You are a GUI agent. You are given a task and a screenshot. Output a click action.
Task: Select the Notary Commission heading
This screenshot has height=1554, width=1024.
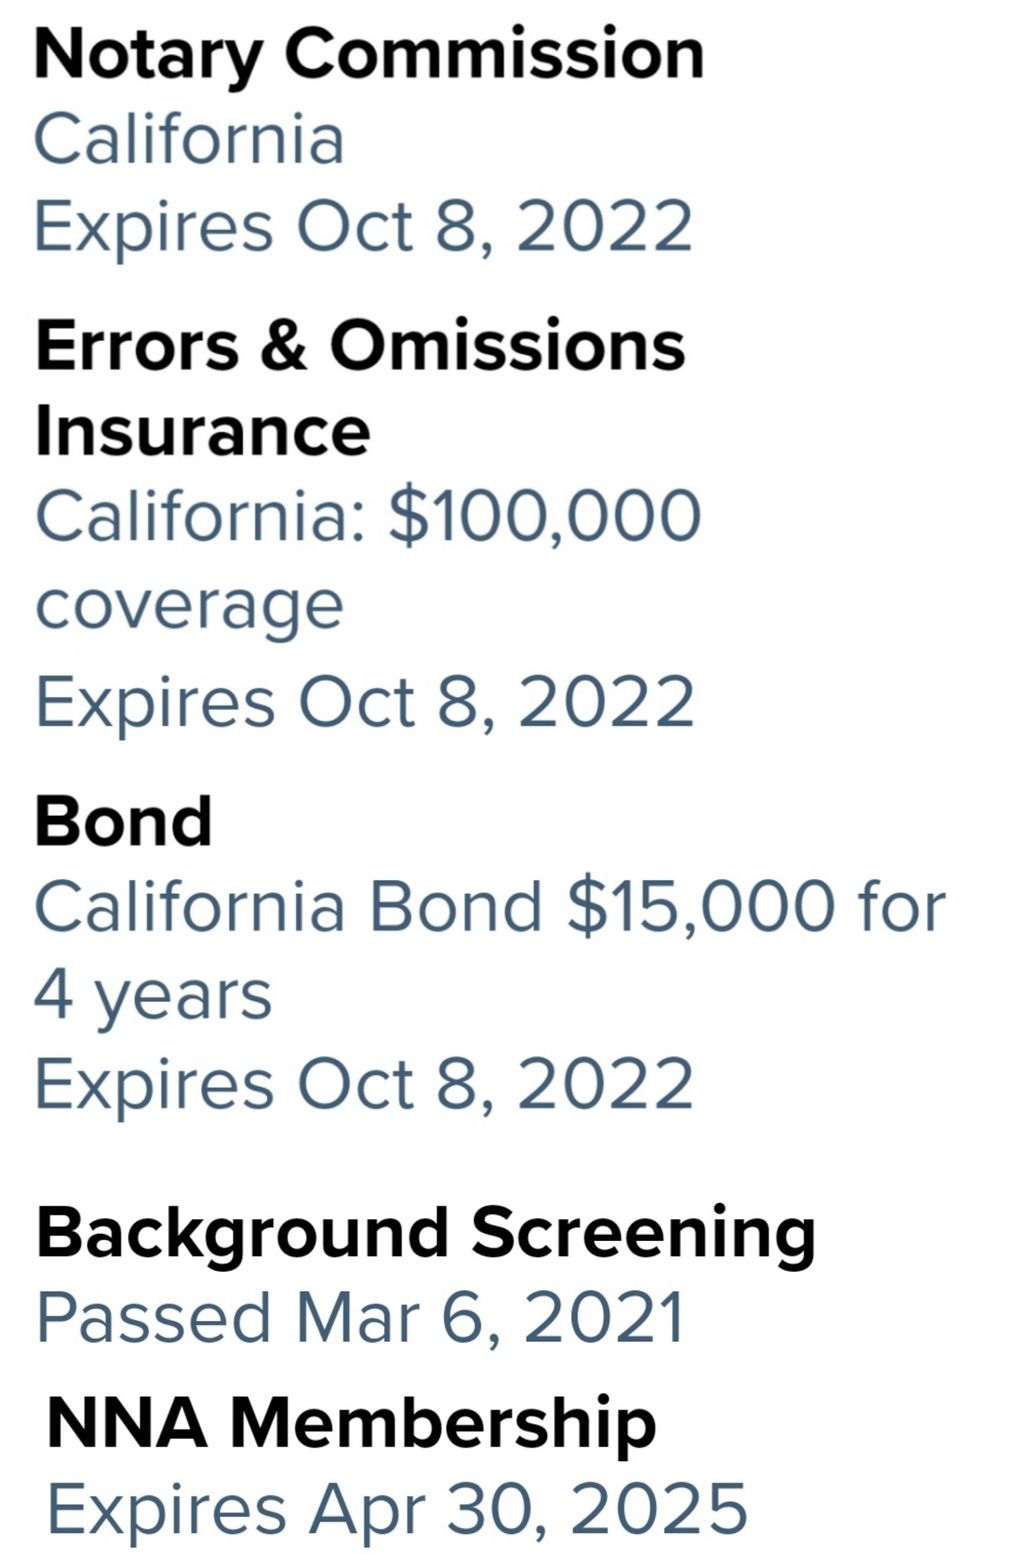369,56
